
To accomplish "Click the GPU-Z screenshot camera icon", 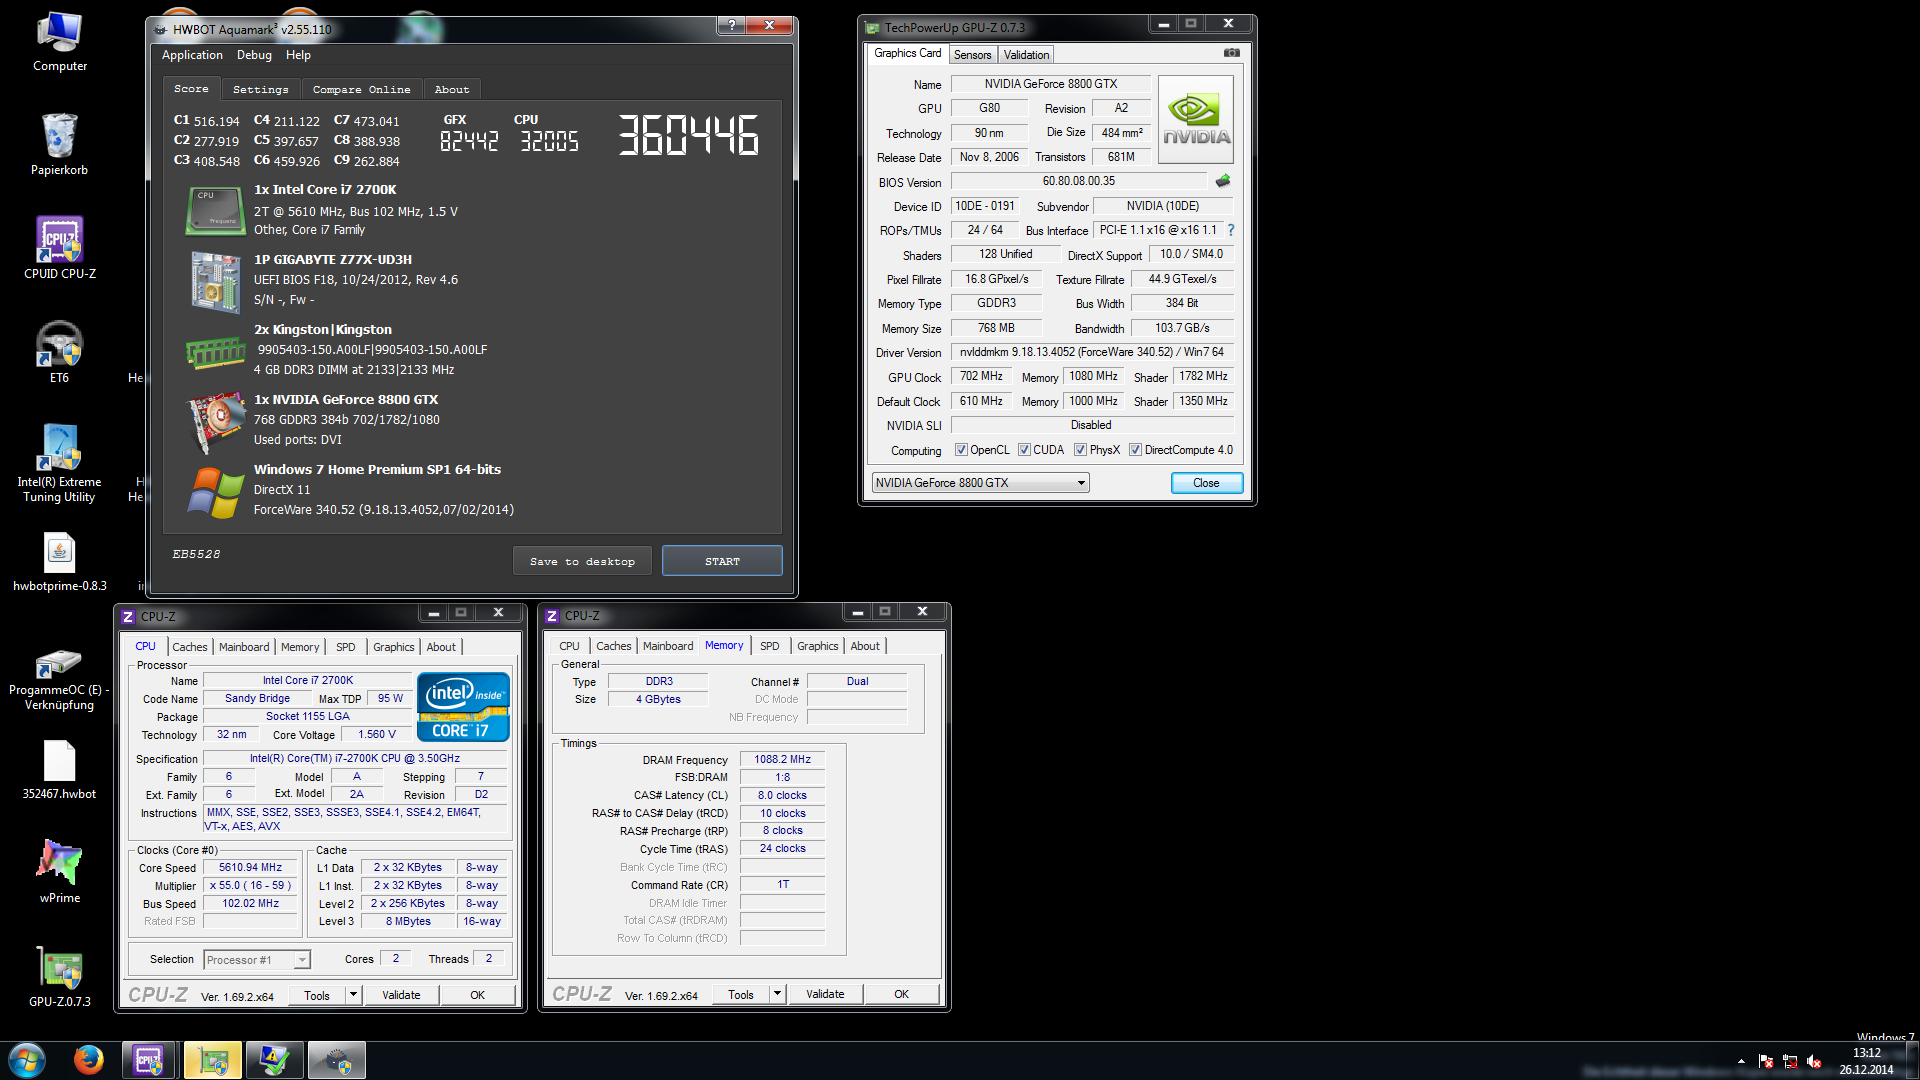I will tap(1232, 53).
